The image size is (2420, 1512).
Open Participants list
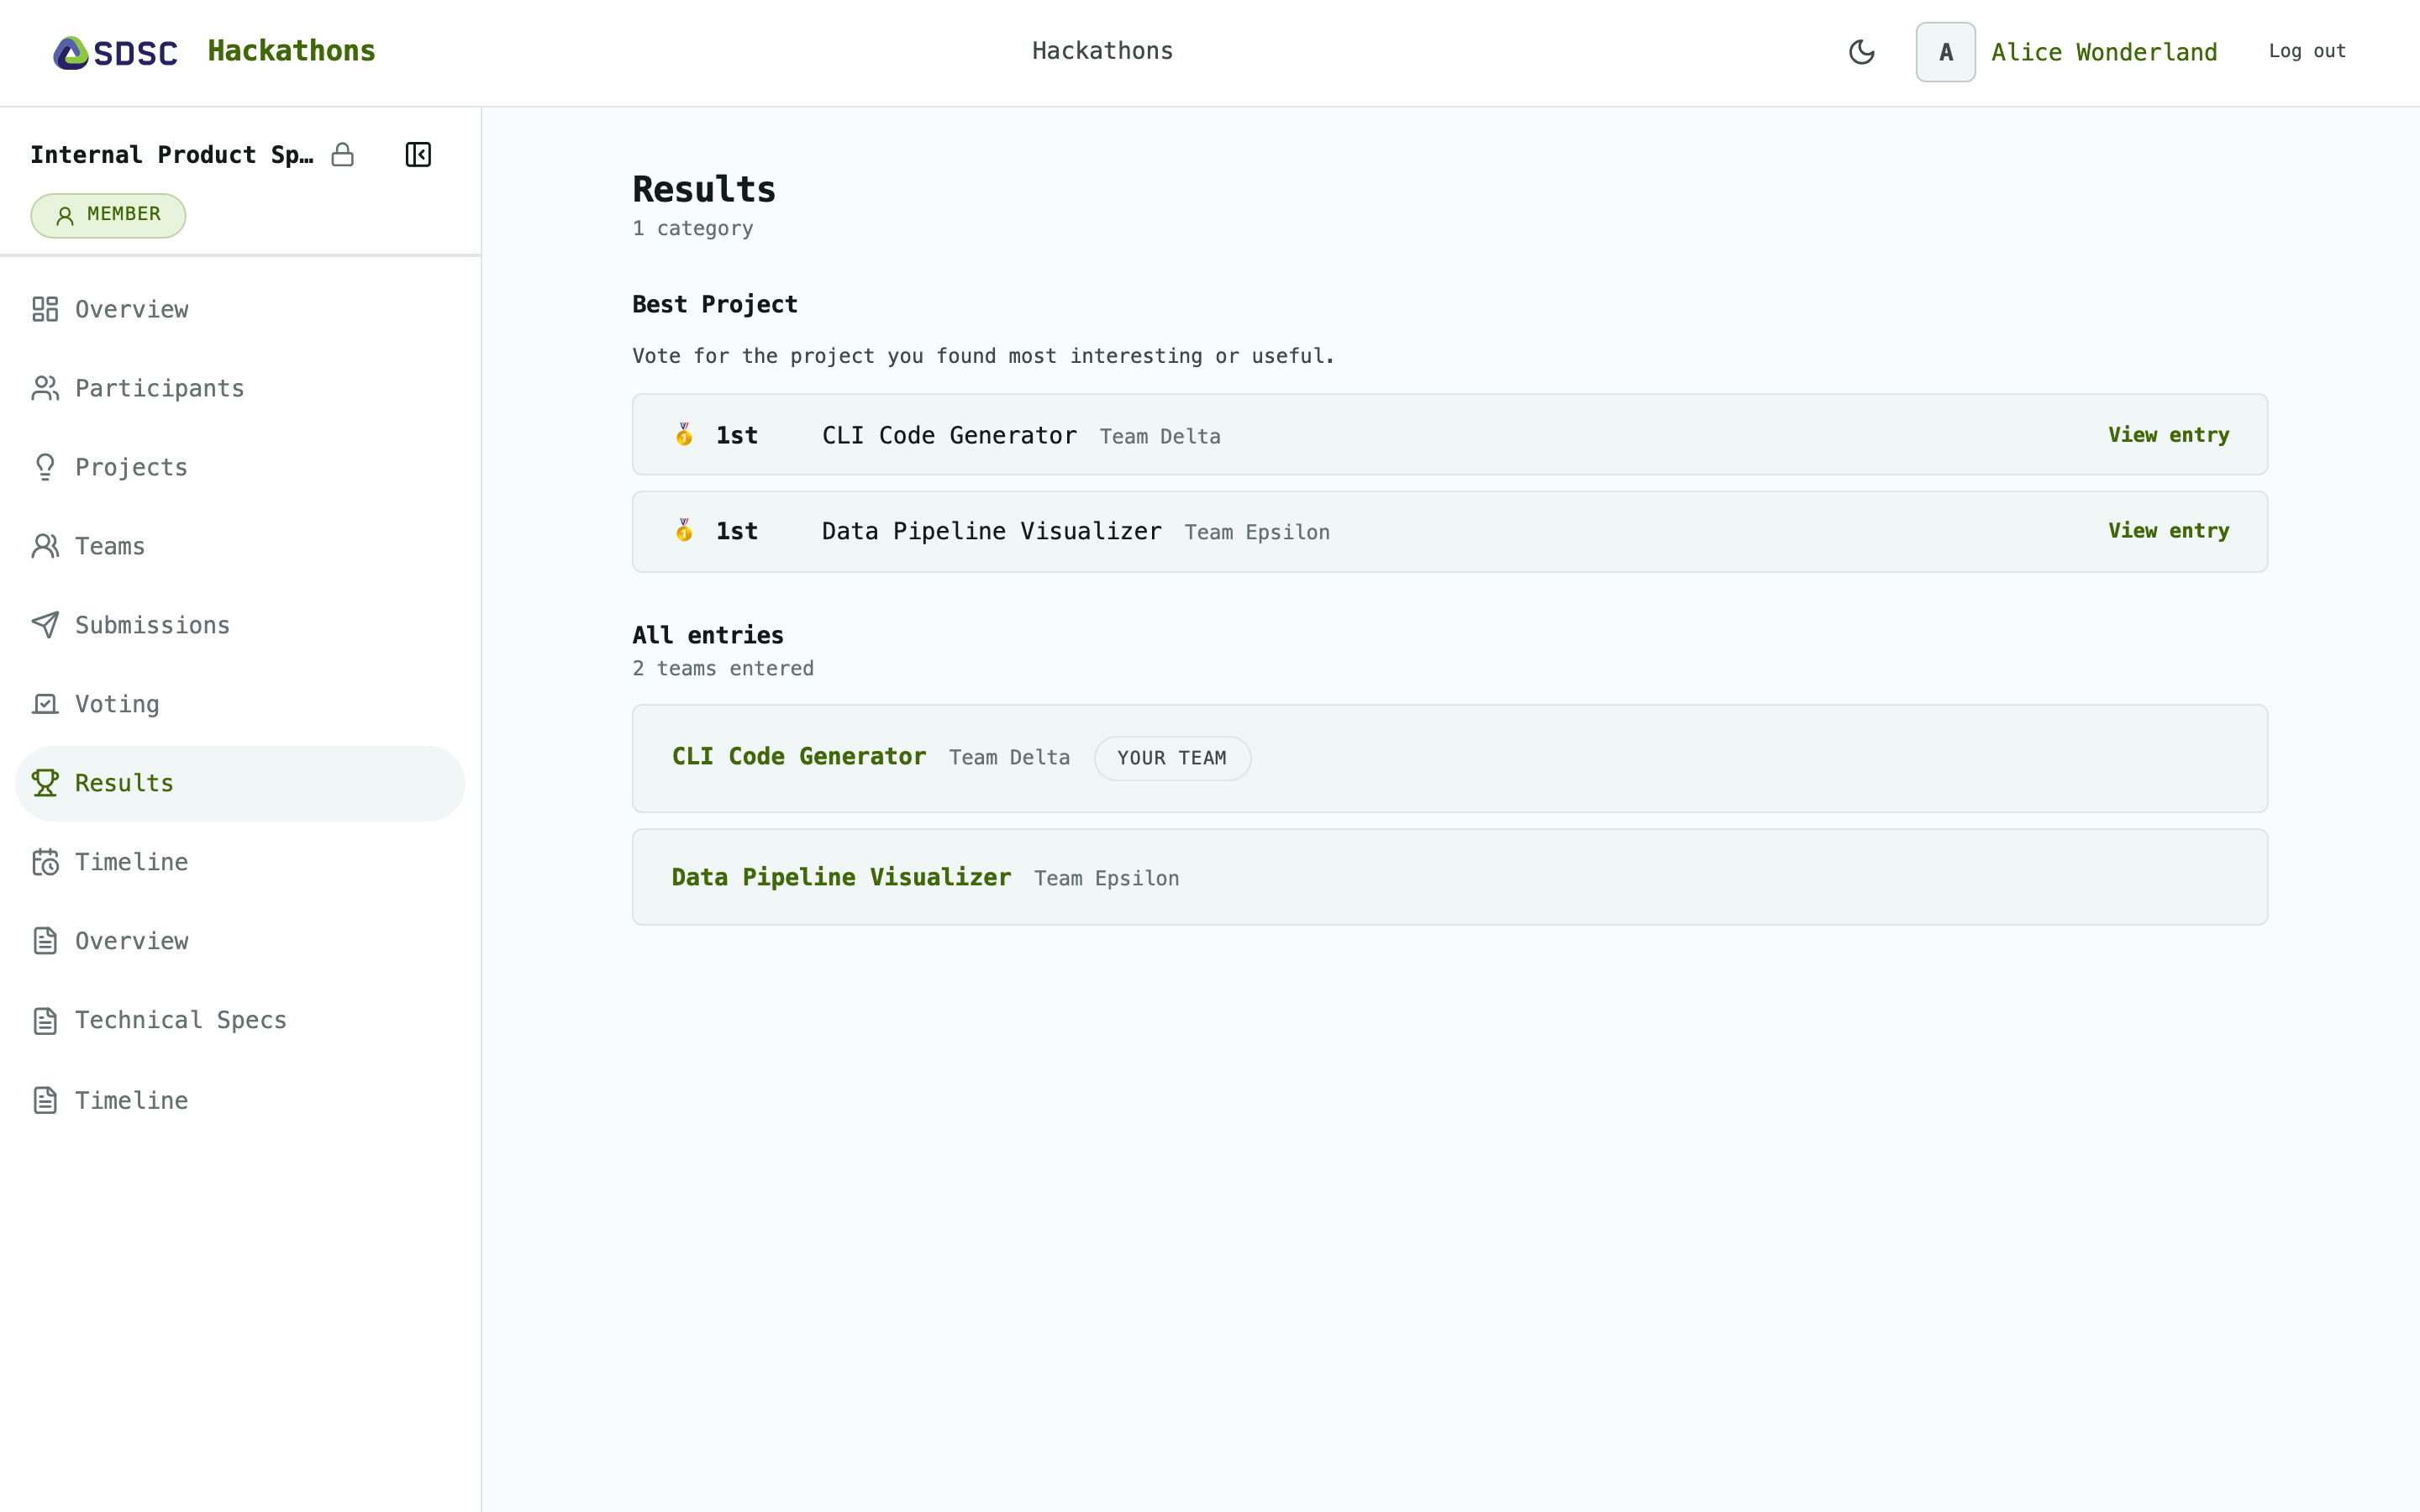click(240, 388)
